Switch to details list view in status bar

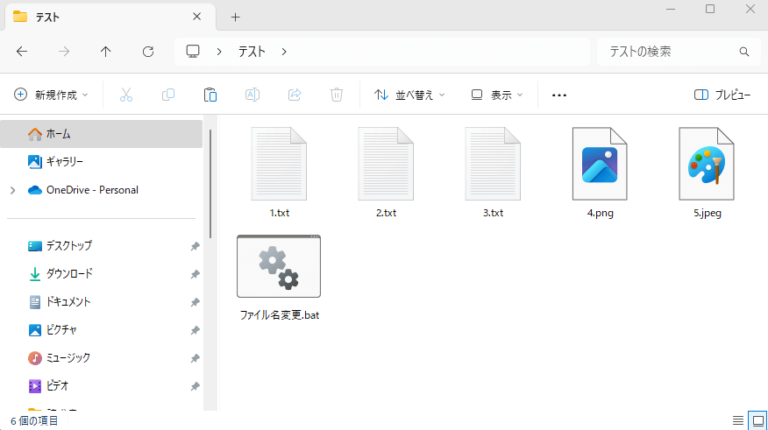[x=738, y=420]
